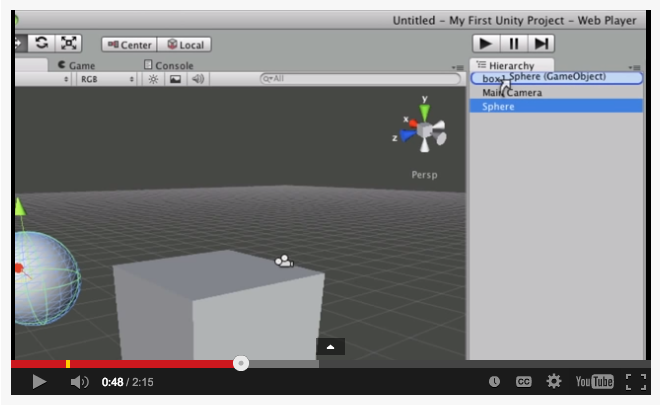Open the Scene panel options menu
660x405 pixels.
[x=458, y=67]
